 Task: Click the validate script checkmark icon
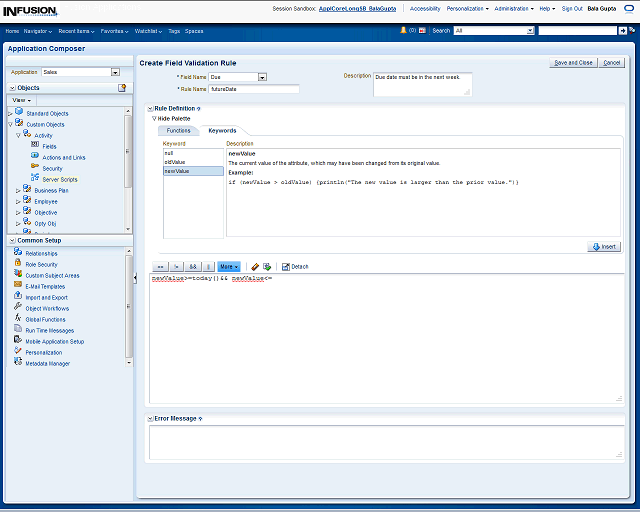click(x=267, y=267)
